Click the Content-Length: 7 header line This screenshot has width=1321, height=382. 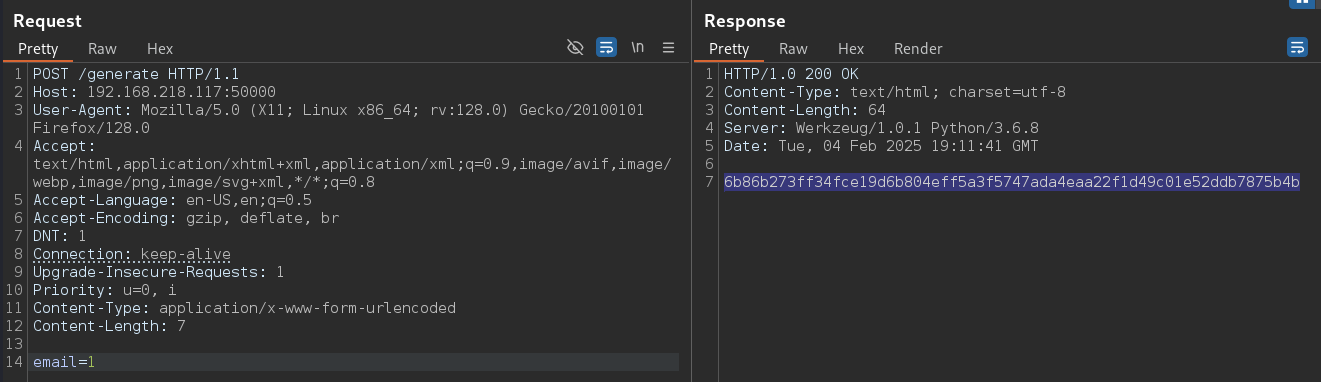[109, 326]
